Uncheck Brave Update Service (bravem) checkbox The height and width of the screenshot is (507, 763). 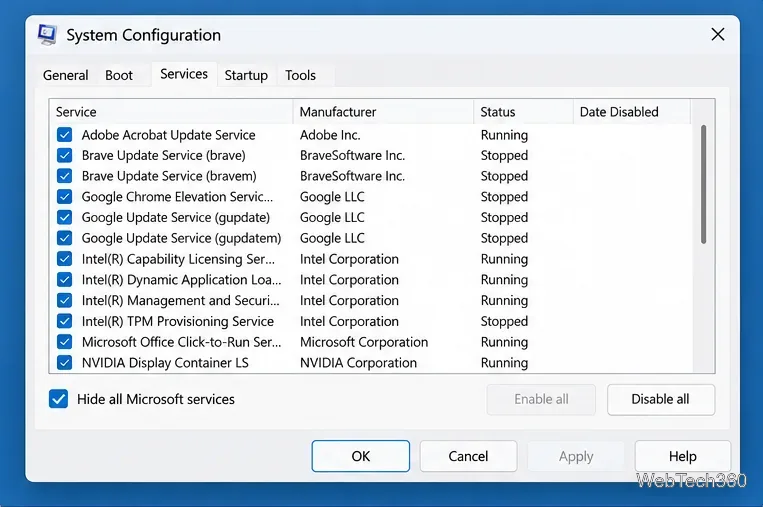[64, 176]
